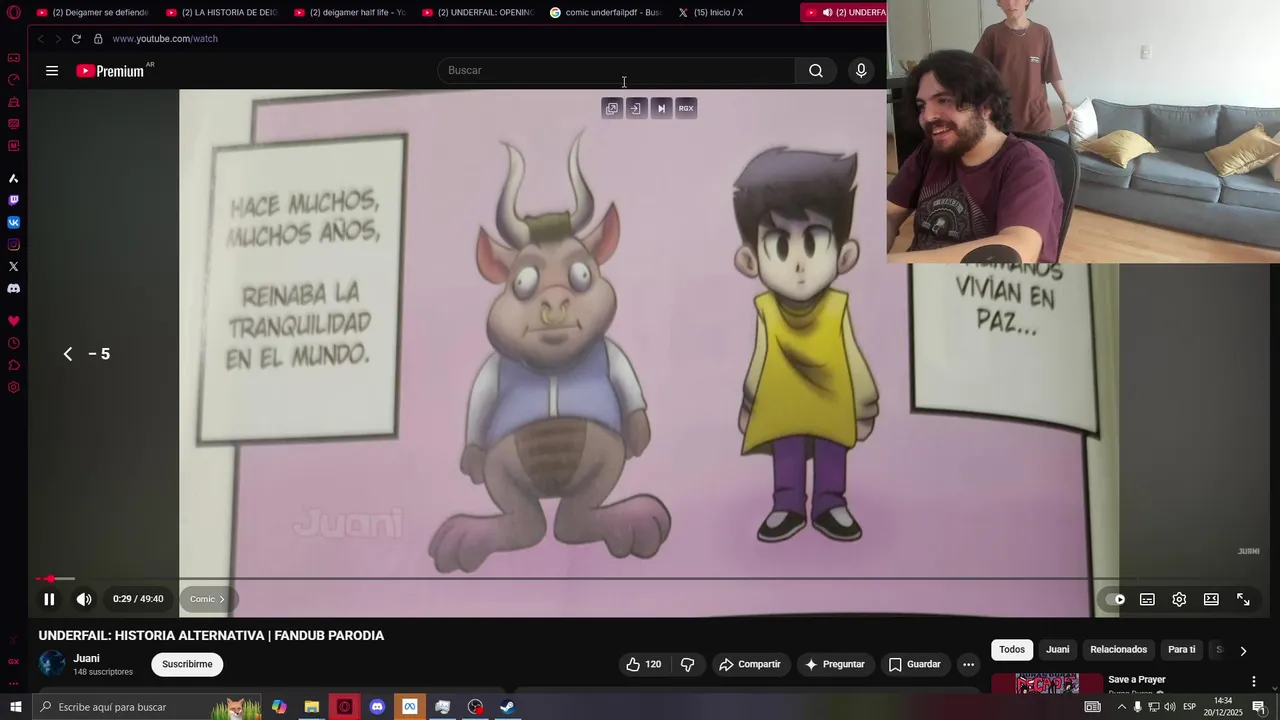Open the taskbar clock showing 14:34
This screenshot has width=1280, height=720.
(1222, 707)
